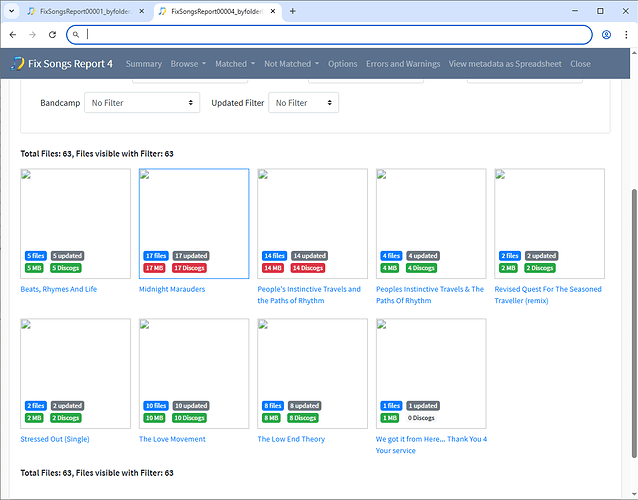Expand the Not Matched dropdown menu
The height and width of the screenshot is (500, 638).
[x=292, y=64]
